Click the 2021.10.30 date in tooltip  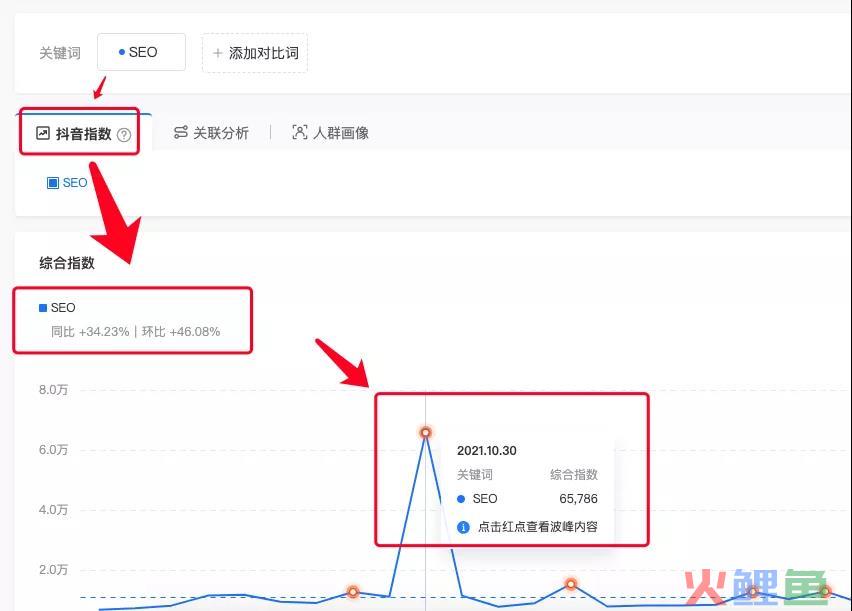[487, 451]
